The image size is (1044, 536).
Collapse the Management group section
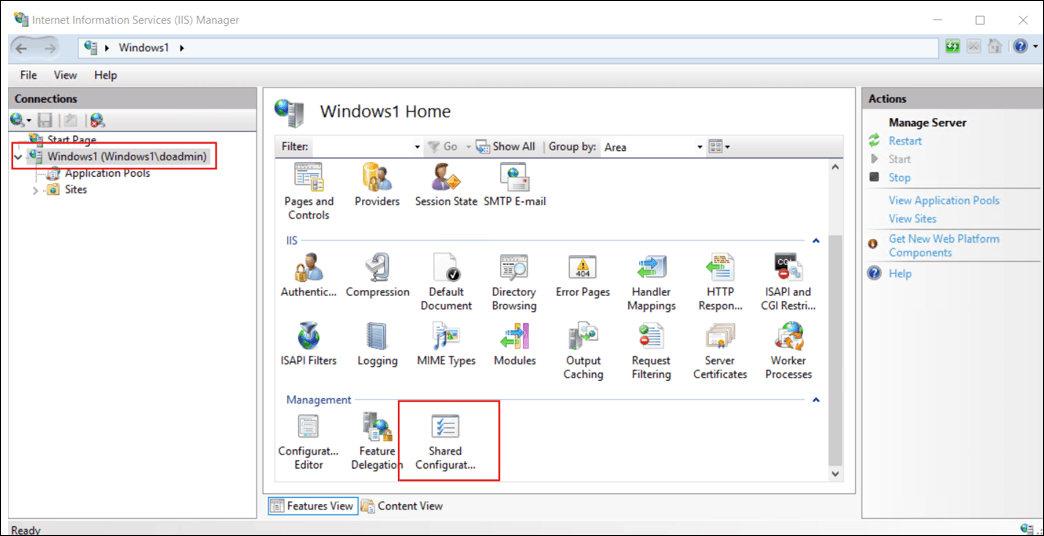click(816, 400)
